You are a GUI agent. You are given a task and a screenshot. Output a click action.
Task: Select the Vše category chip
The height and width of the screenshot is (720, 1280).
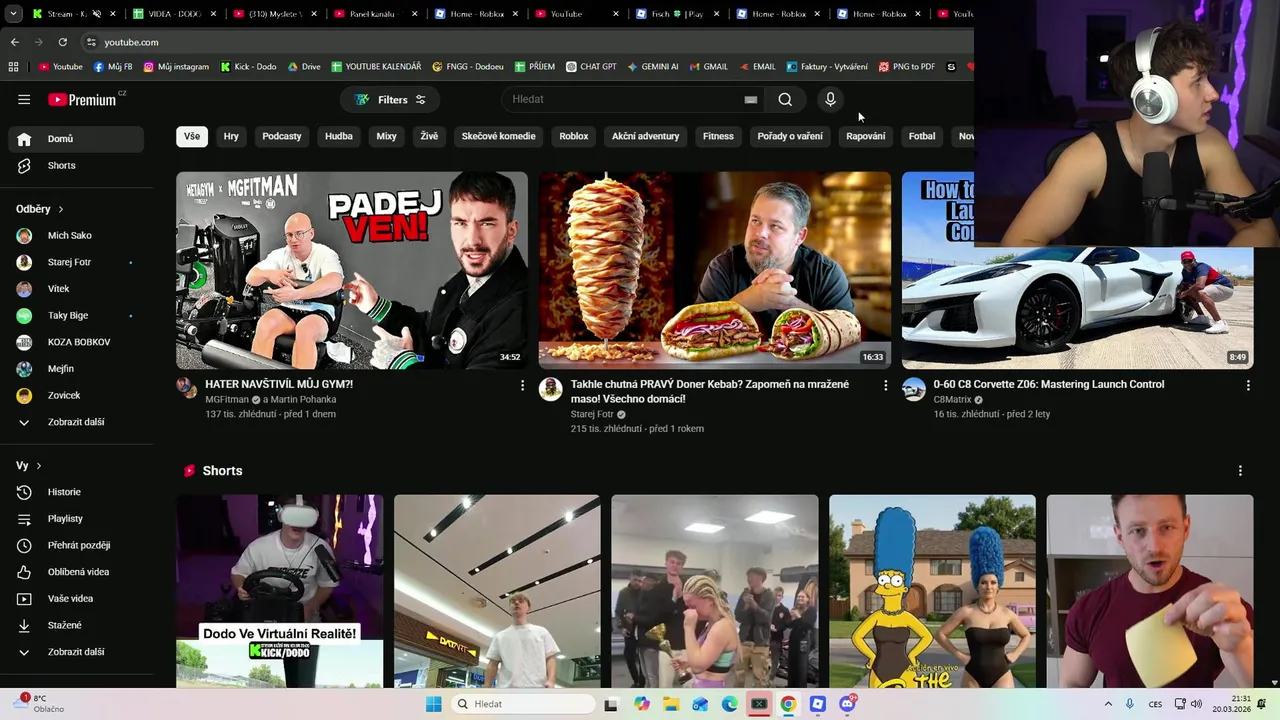pos(192,136)
